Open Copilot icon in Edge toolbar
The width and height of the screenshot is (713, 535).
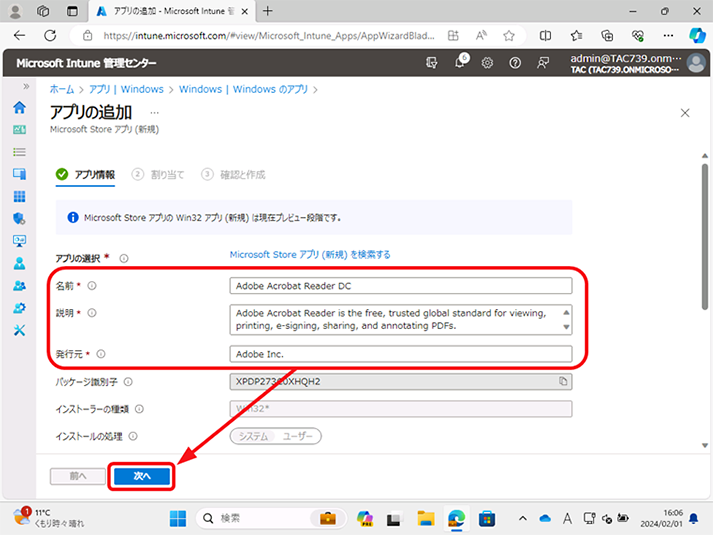point(697,35)
